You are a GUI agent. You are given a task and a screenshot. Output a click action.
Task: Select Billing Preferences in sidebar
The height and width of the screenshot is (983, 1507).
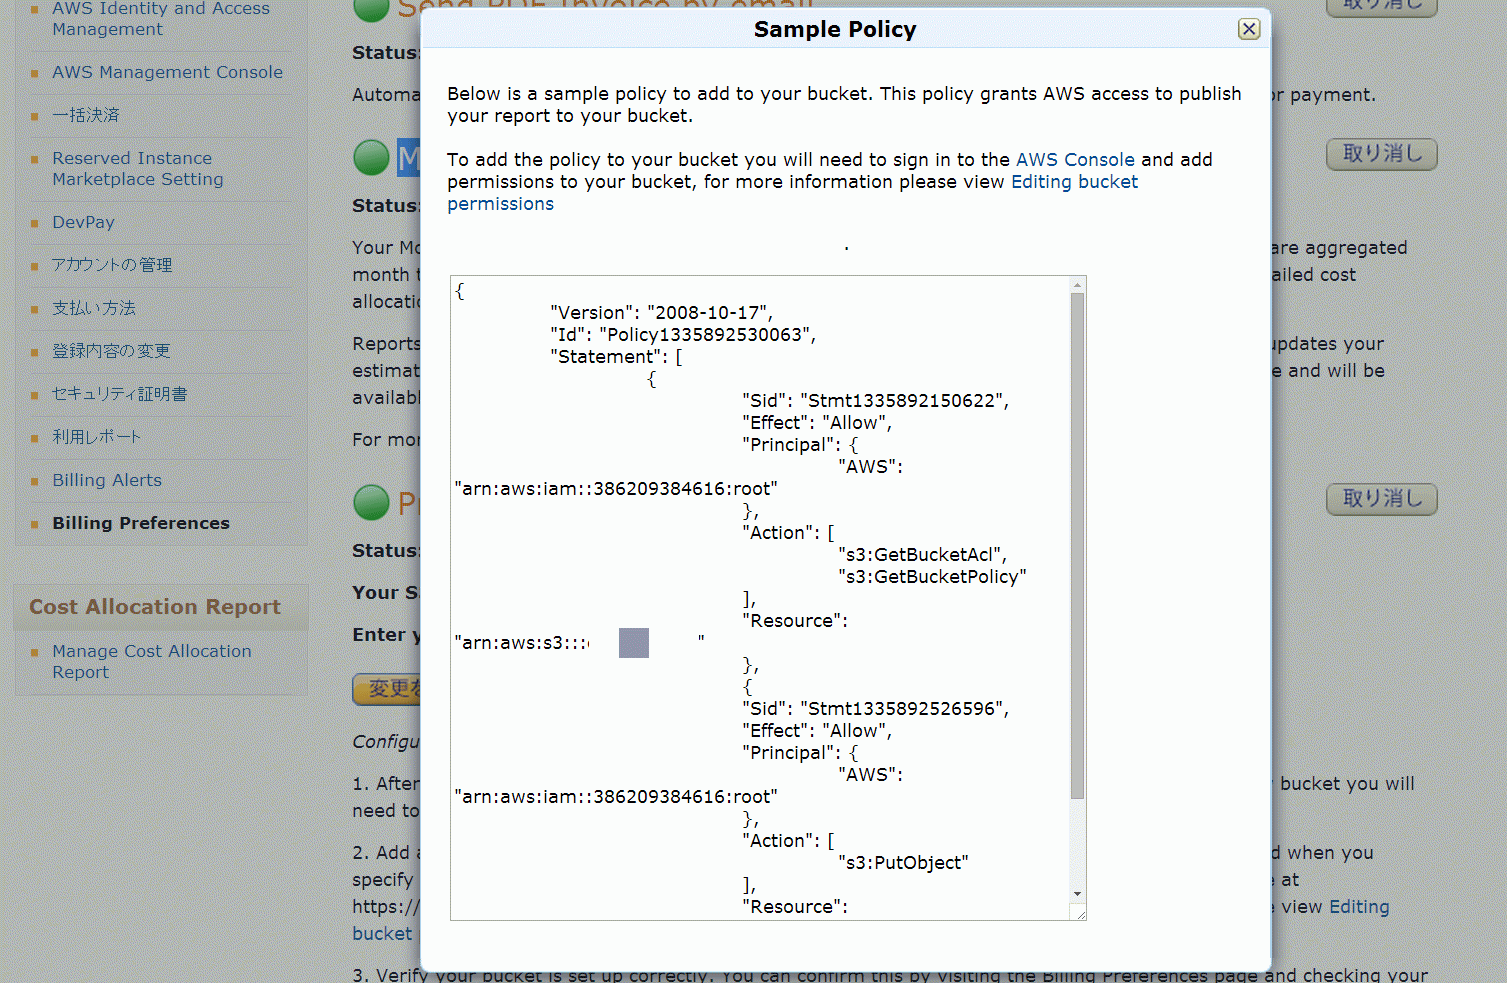pos(141,523)
